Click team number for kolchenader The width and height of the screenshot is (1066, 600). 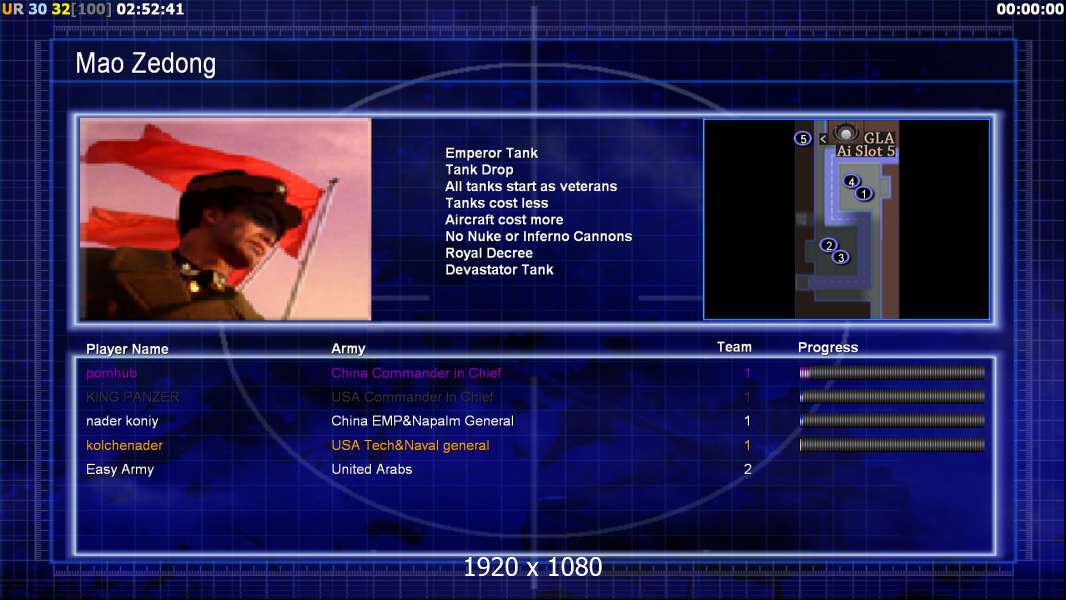pyautogui.click(x=747, y=446)
